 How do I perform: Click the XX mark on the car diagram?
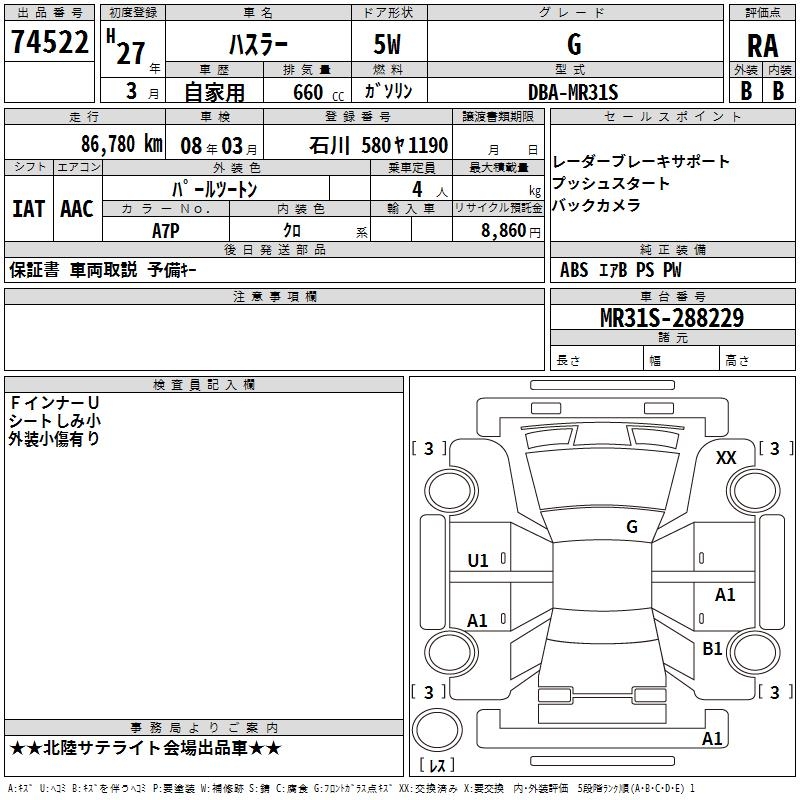pos(726,457)
